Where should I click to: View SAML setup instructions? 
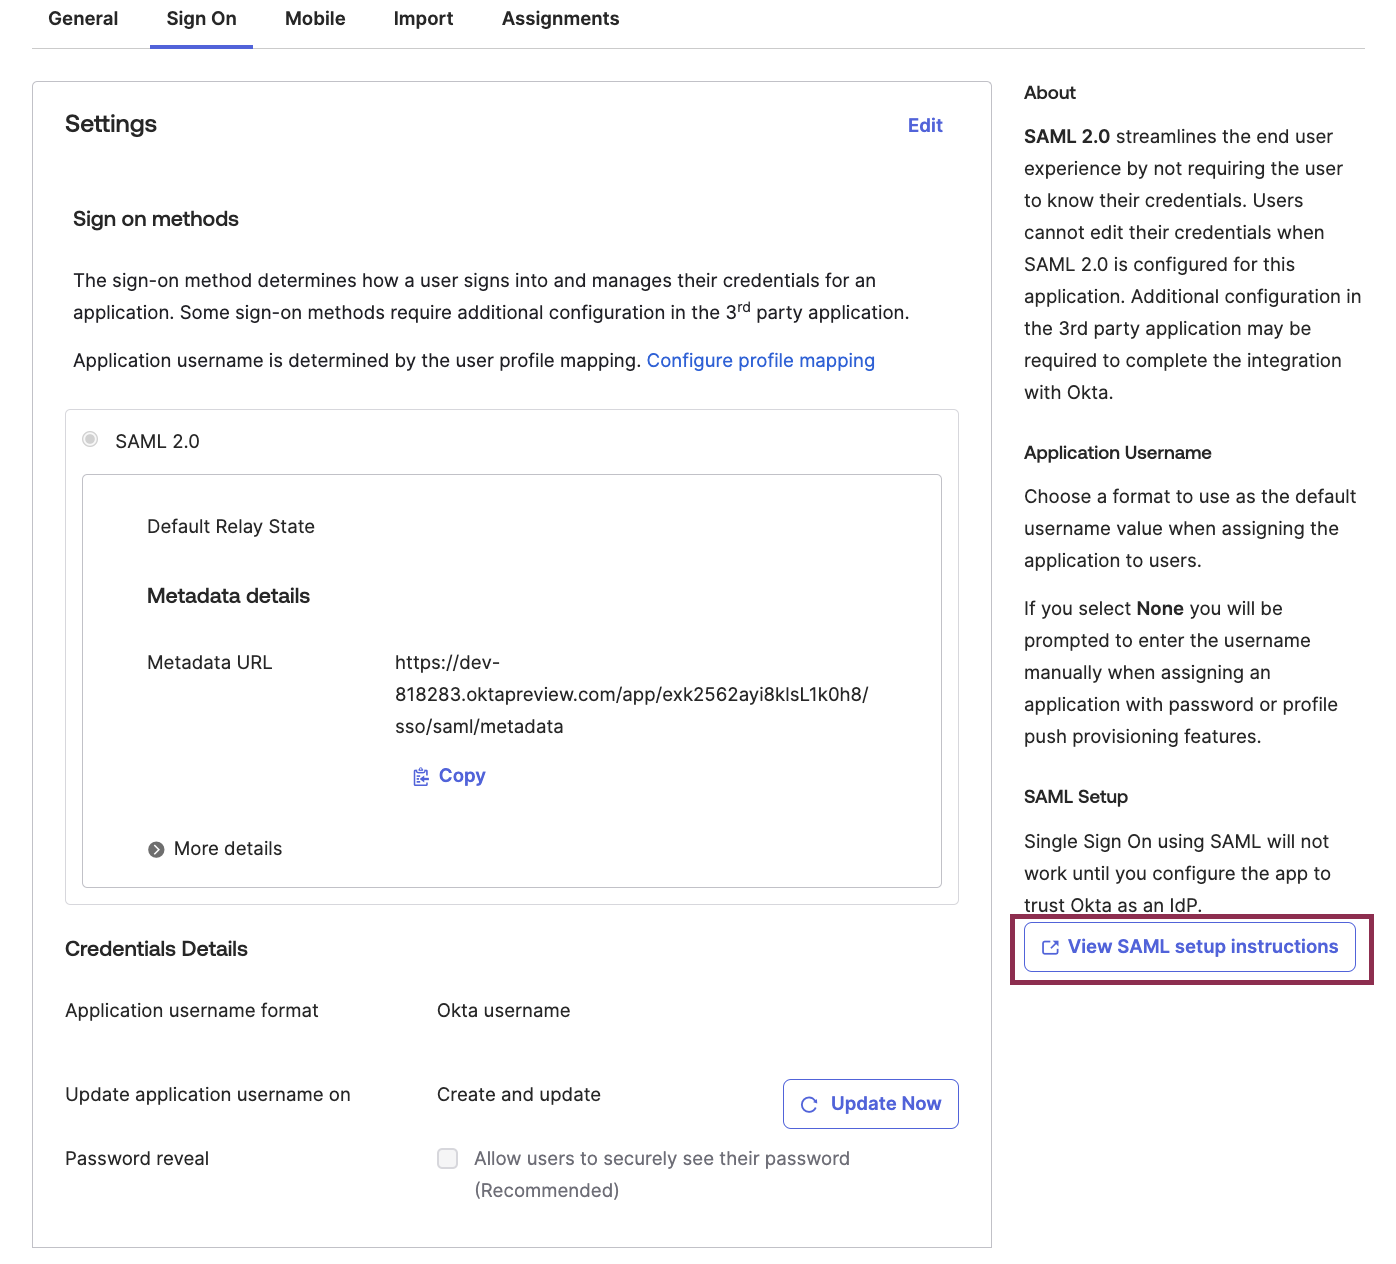tap(1188, 946)
